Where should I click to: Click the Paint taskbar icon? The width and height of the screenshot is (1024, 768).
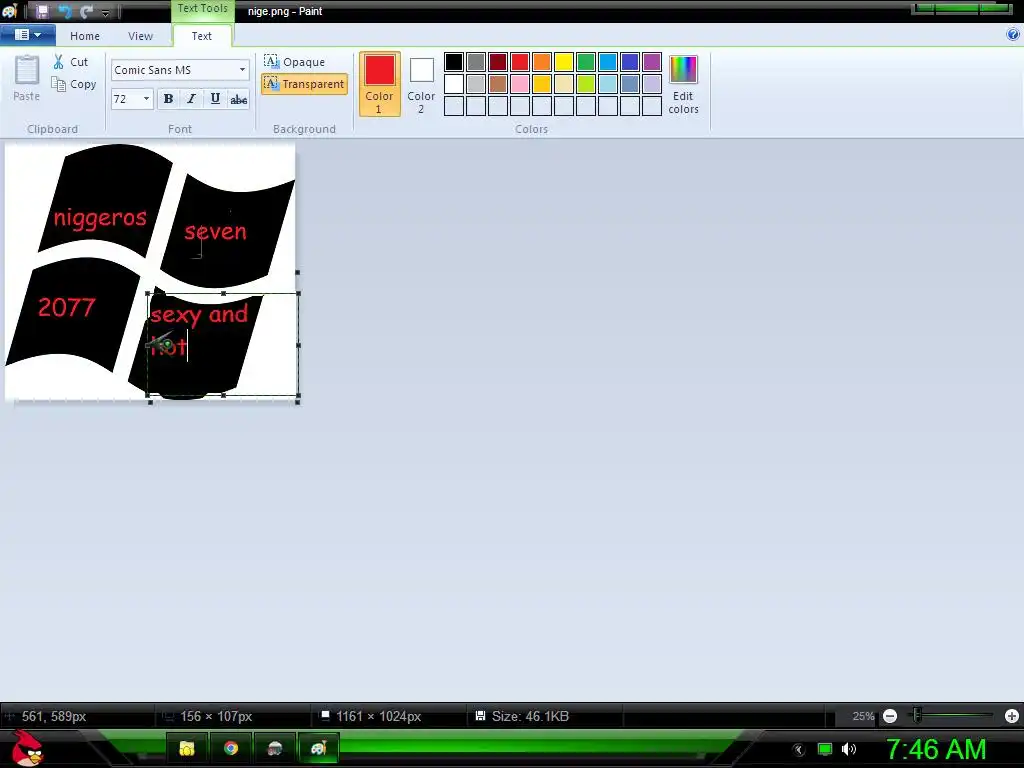(x=318, y=748)
